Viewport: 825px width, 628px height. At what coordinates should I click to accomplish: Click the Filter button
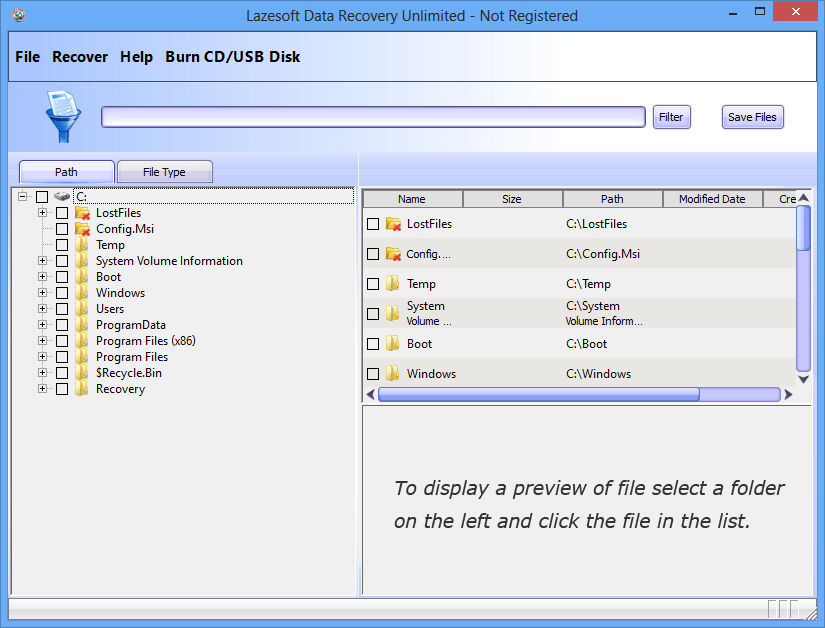tap(671, 116)
